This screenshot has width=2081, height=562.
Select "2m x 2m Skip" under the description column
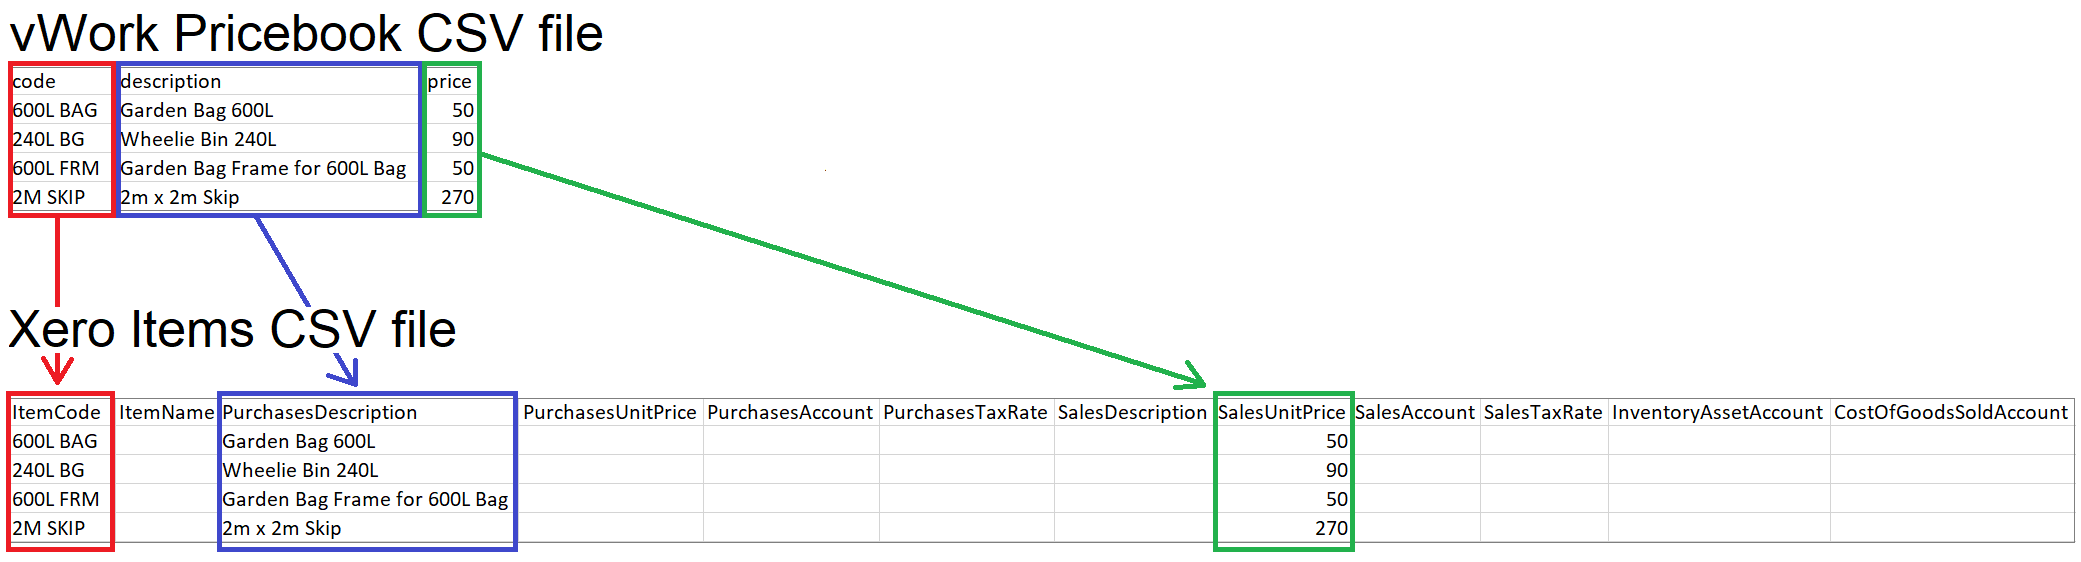tap(180, 197)
